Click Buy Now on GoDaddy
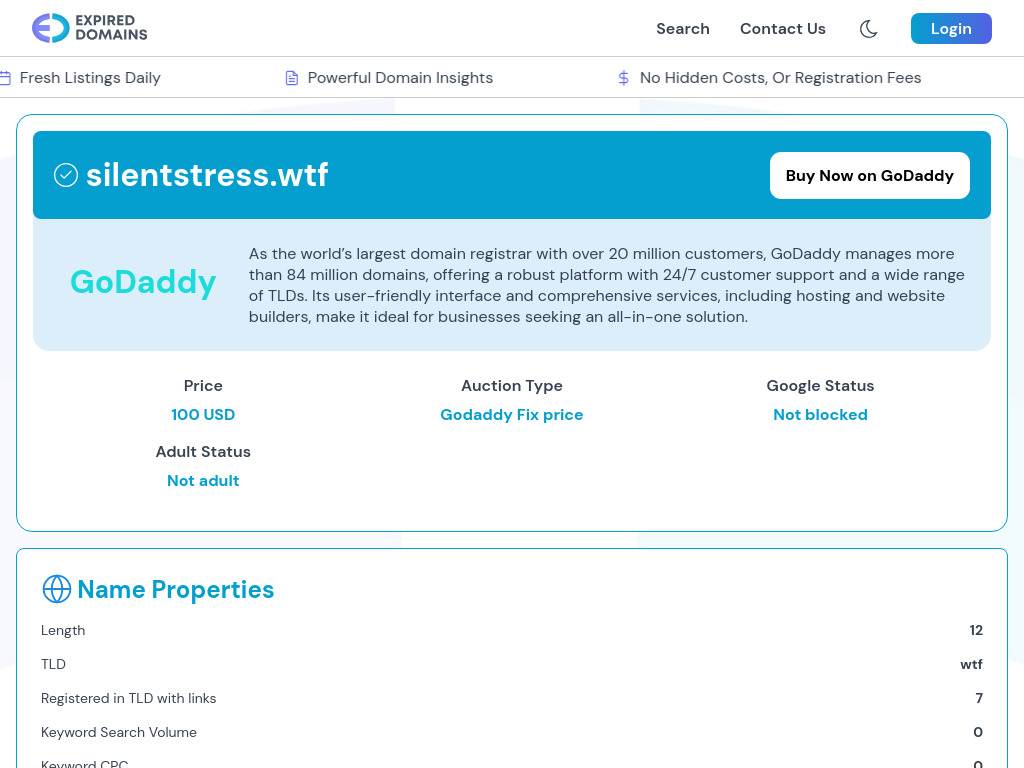Viewport: 1024px width, 768px height. [869, 175]
